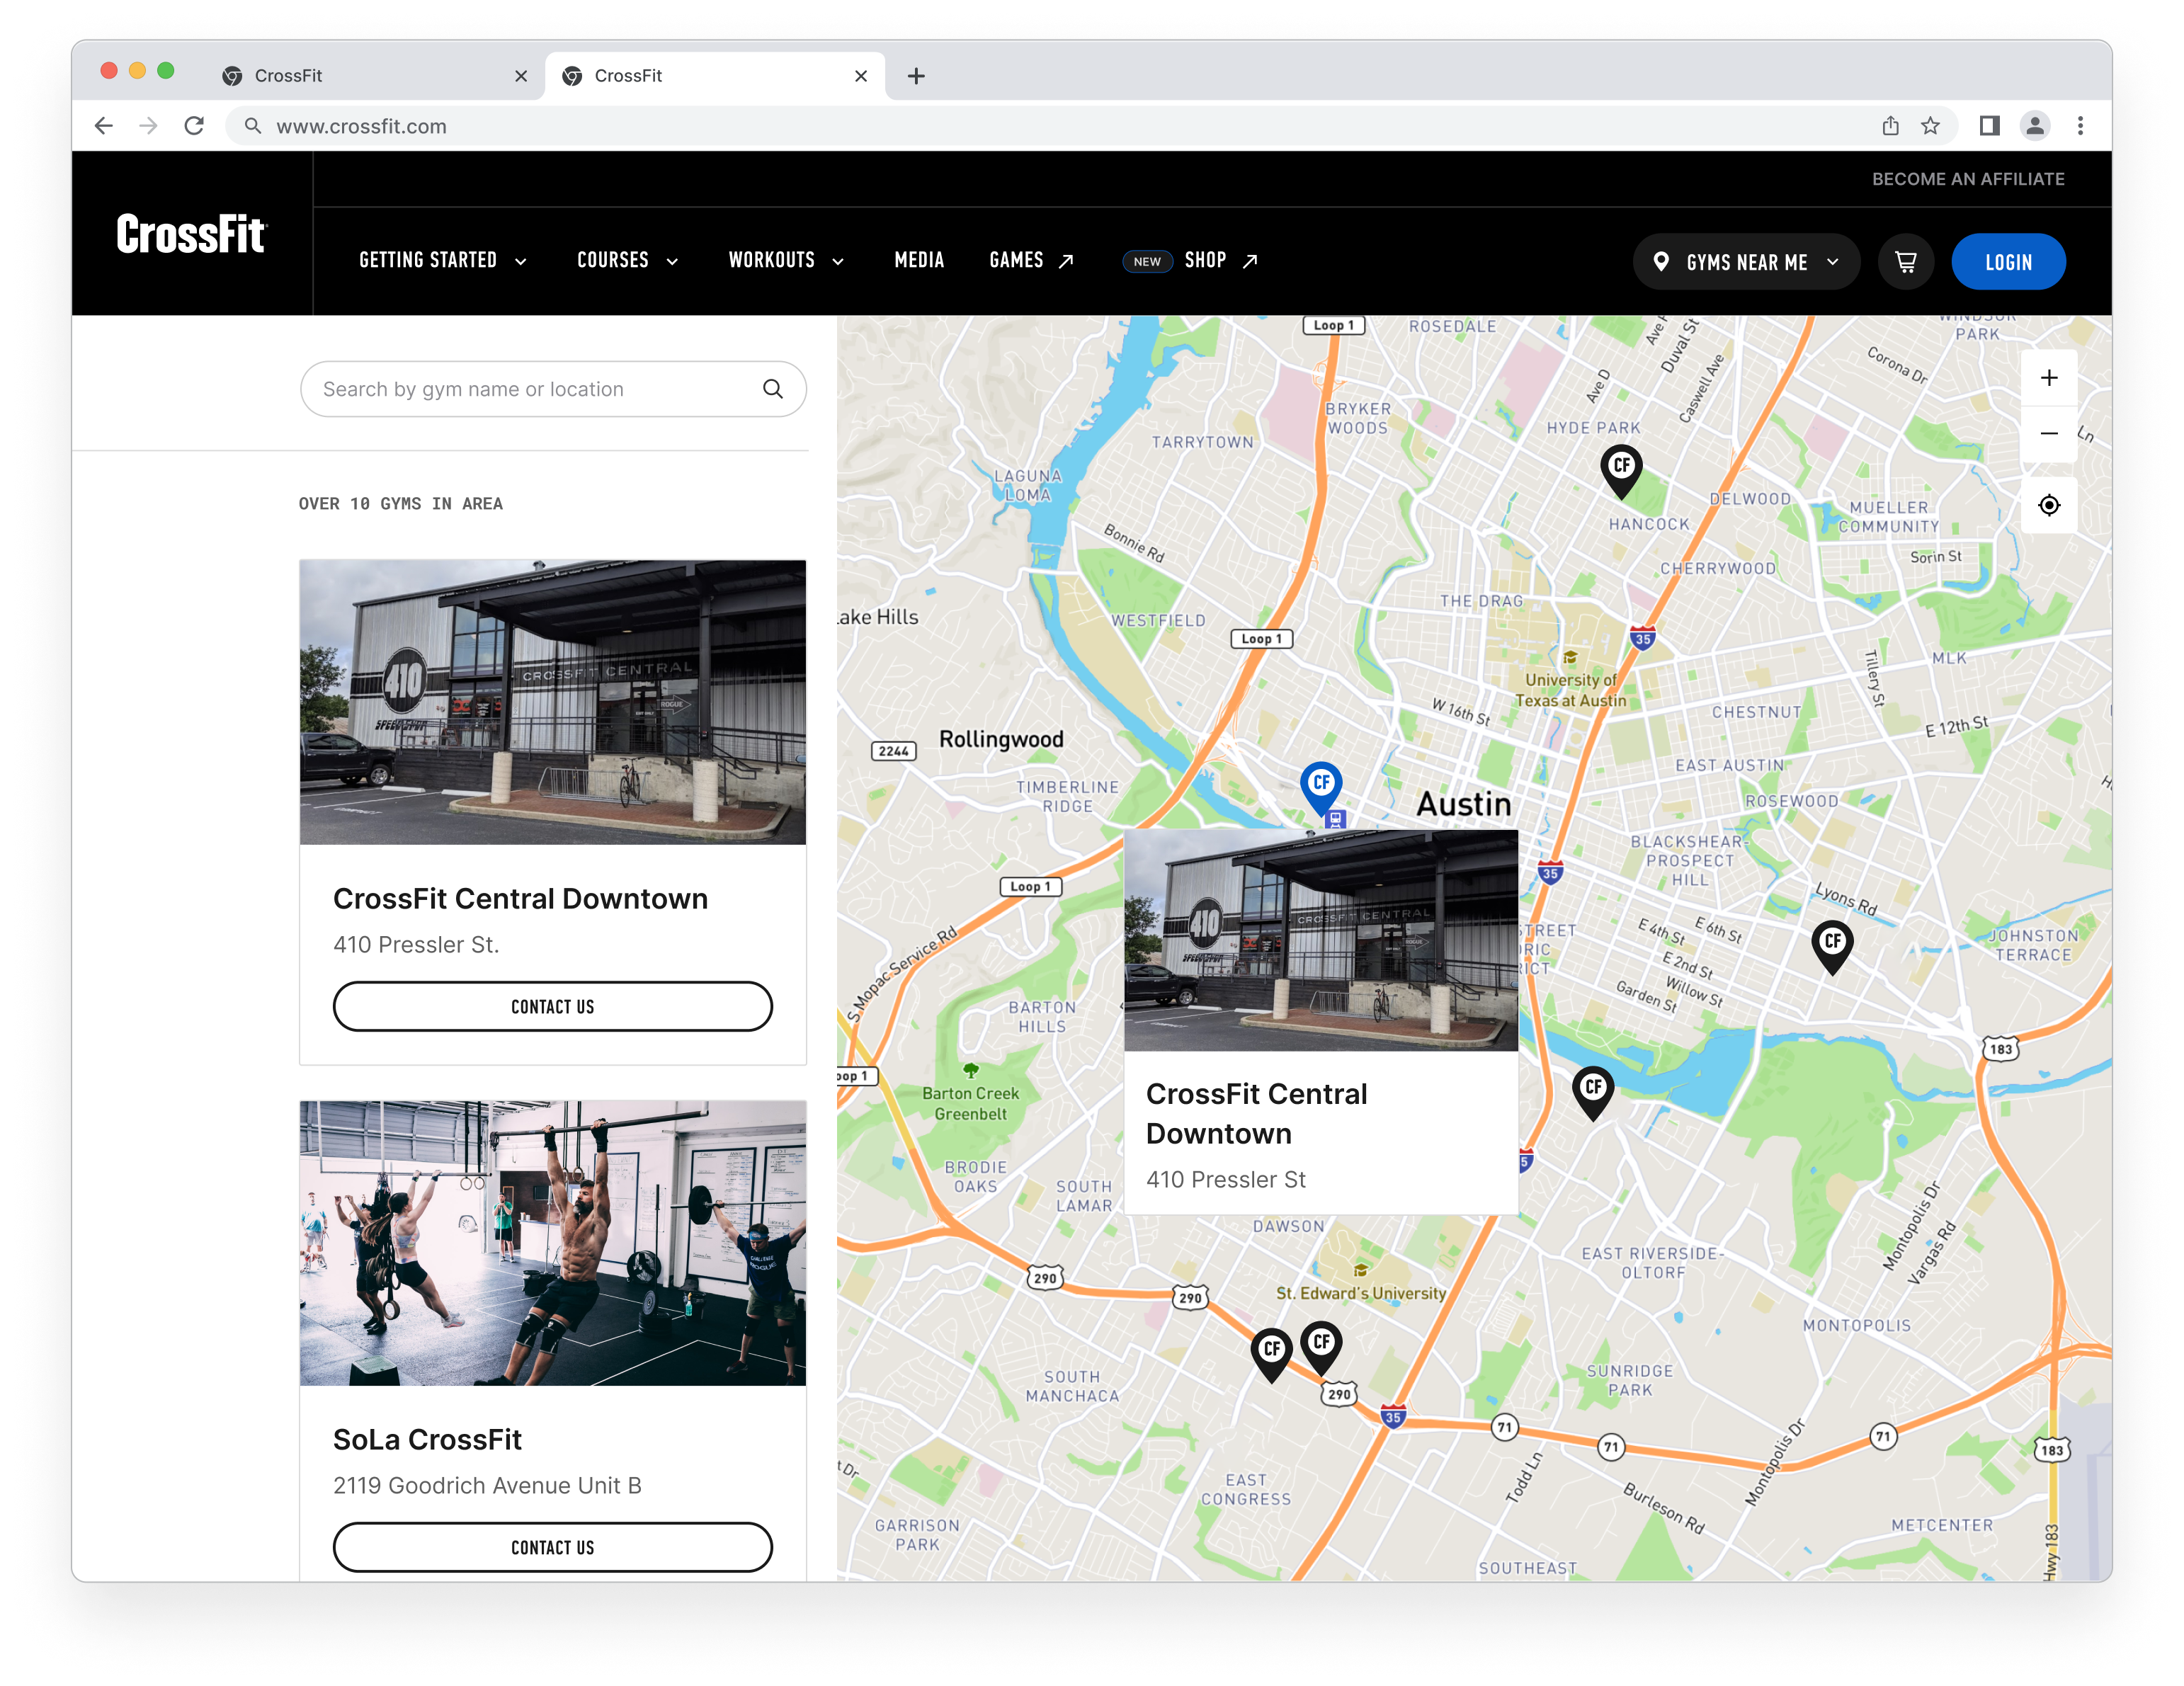Viewport: 2184px width, 1686px height.
Task: Click the Over 10 Gyms in Area heading
Action: point(400,503)
